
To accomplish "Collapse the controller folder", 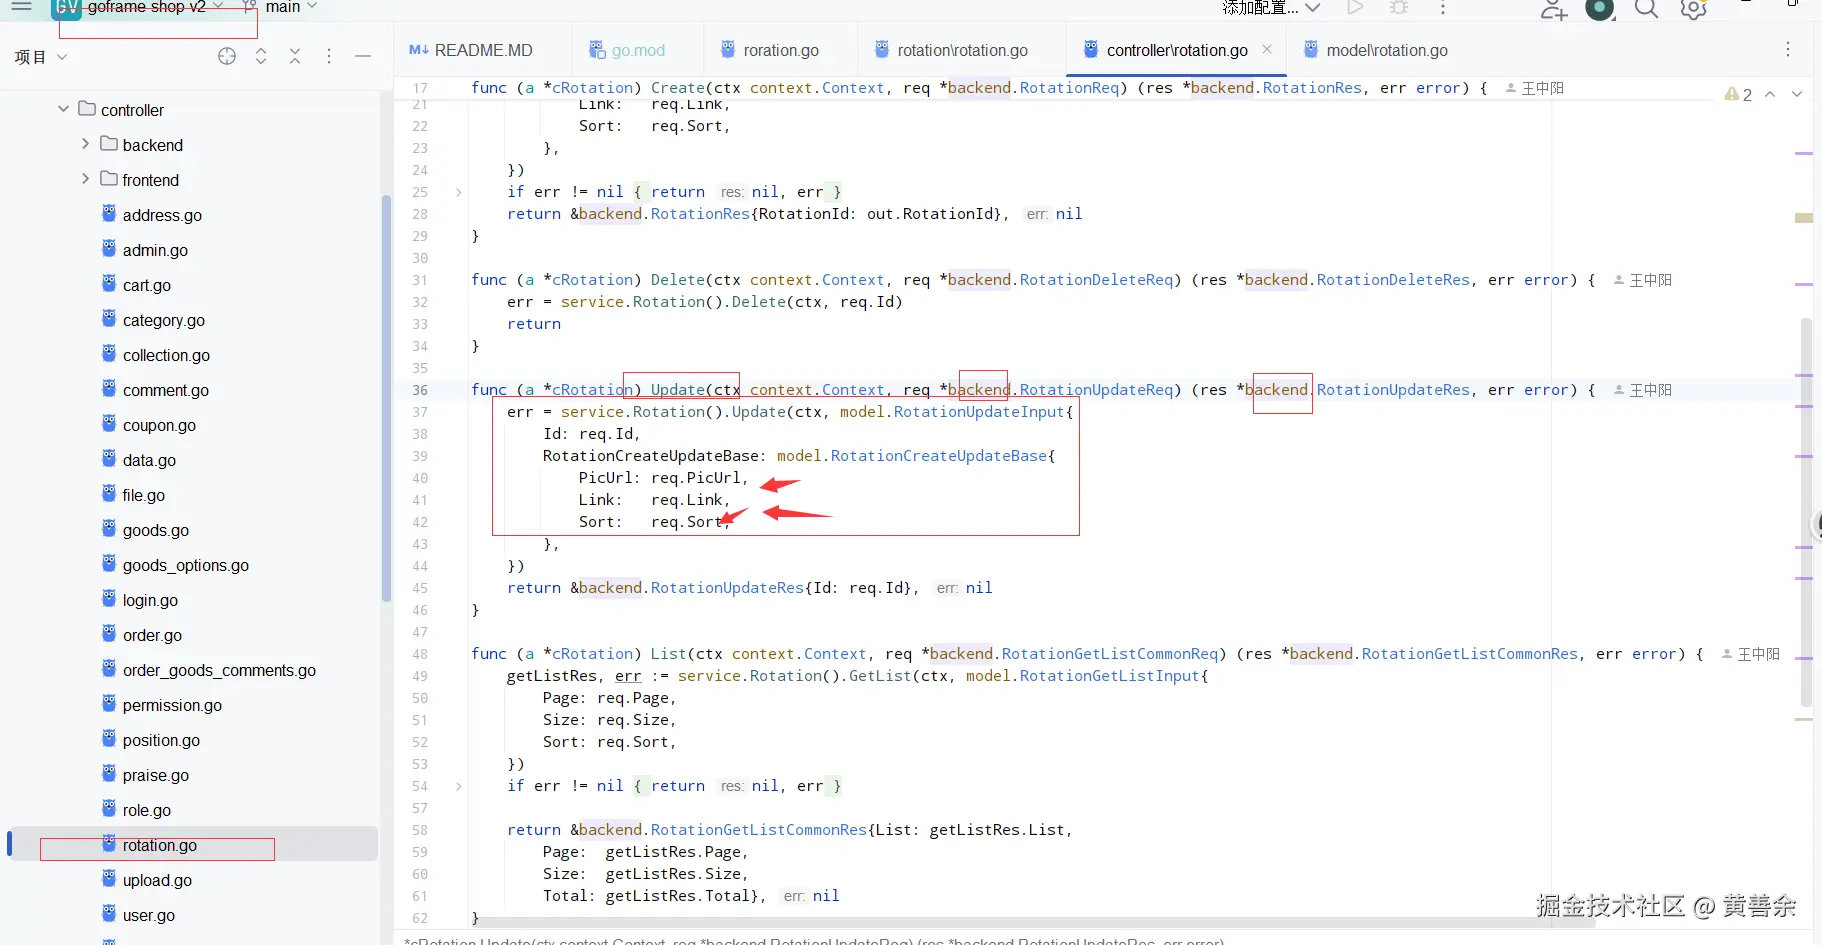I will click(63, 109).
